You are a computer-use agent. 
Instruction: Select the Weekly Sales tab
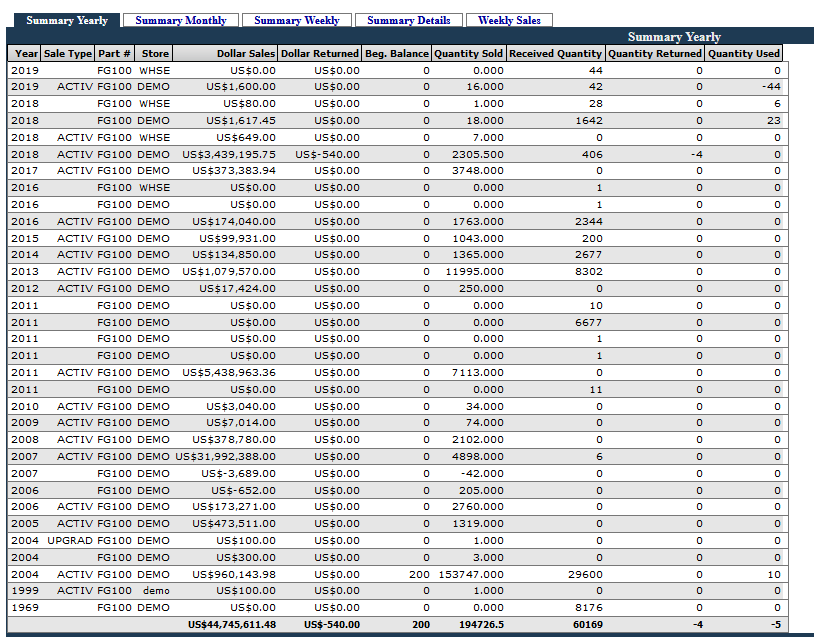click(509, 20)
